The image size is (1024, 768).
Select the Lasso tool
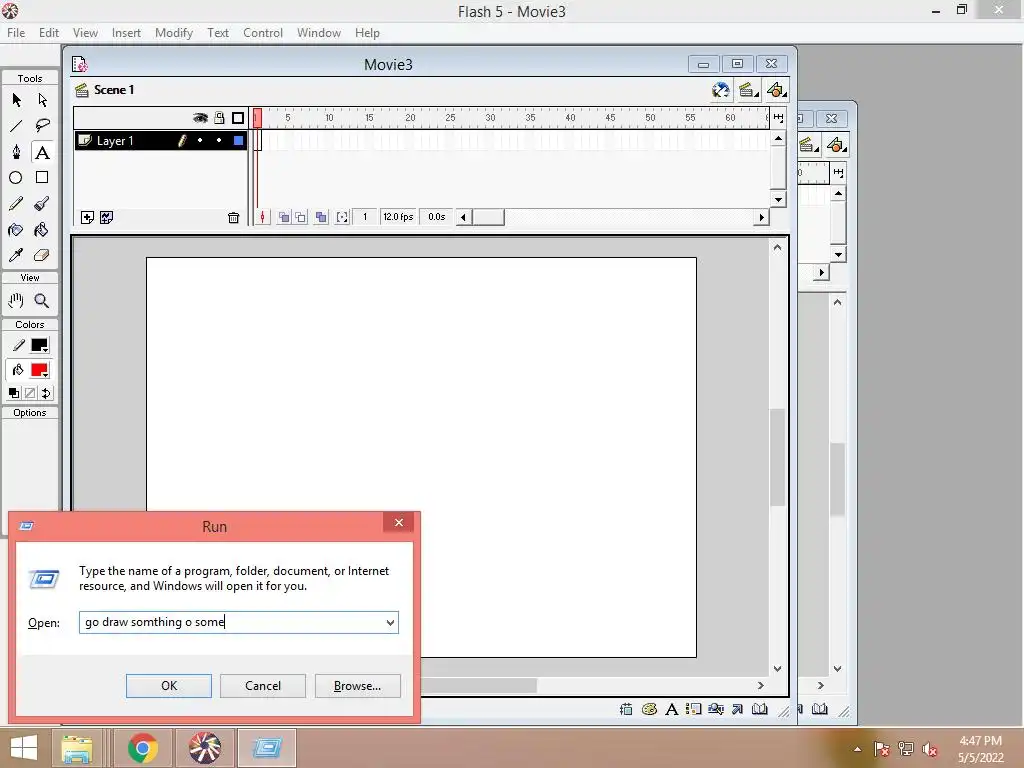[42, 126]
